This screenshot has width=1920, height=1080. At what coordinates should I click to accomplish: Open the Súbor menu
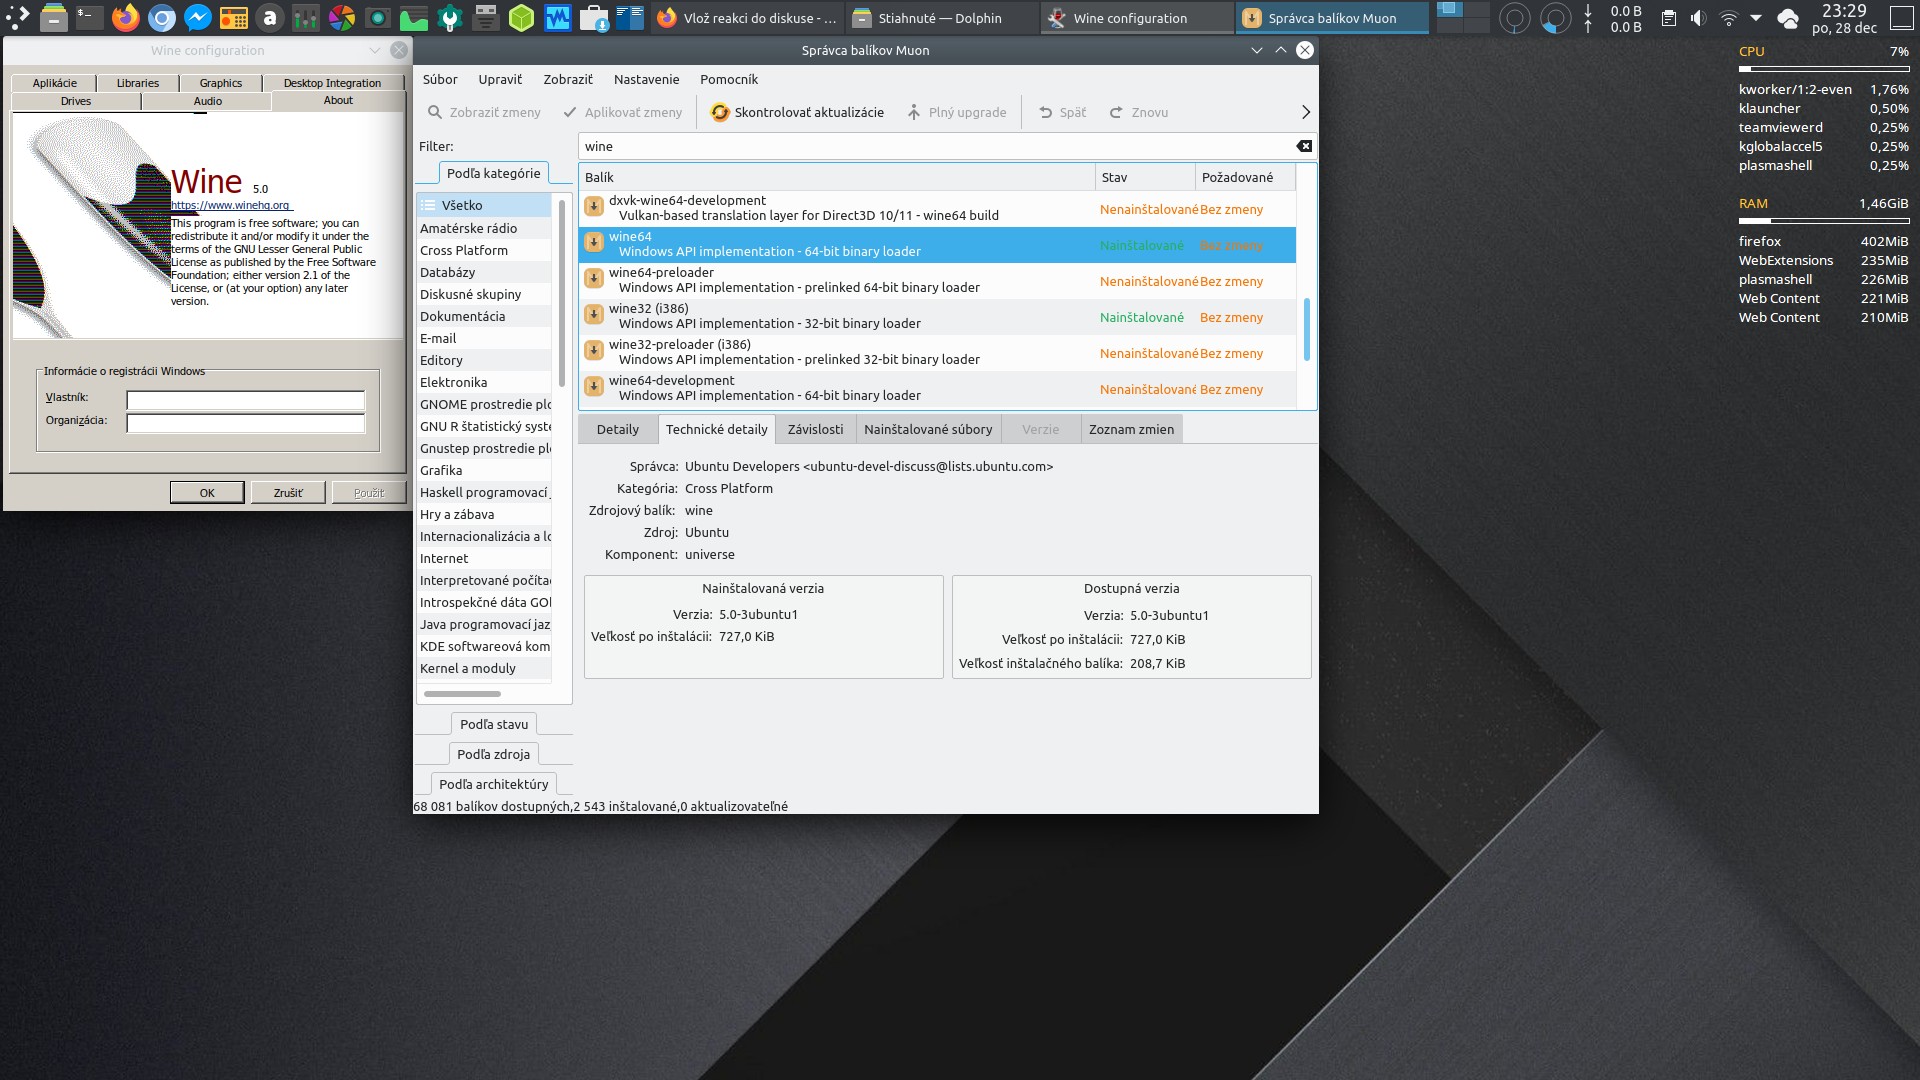point(440,79)
